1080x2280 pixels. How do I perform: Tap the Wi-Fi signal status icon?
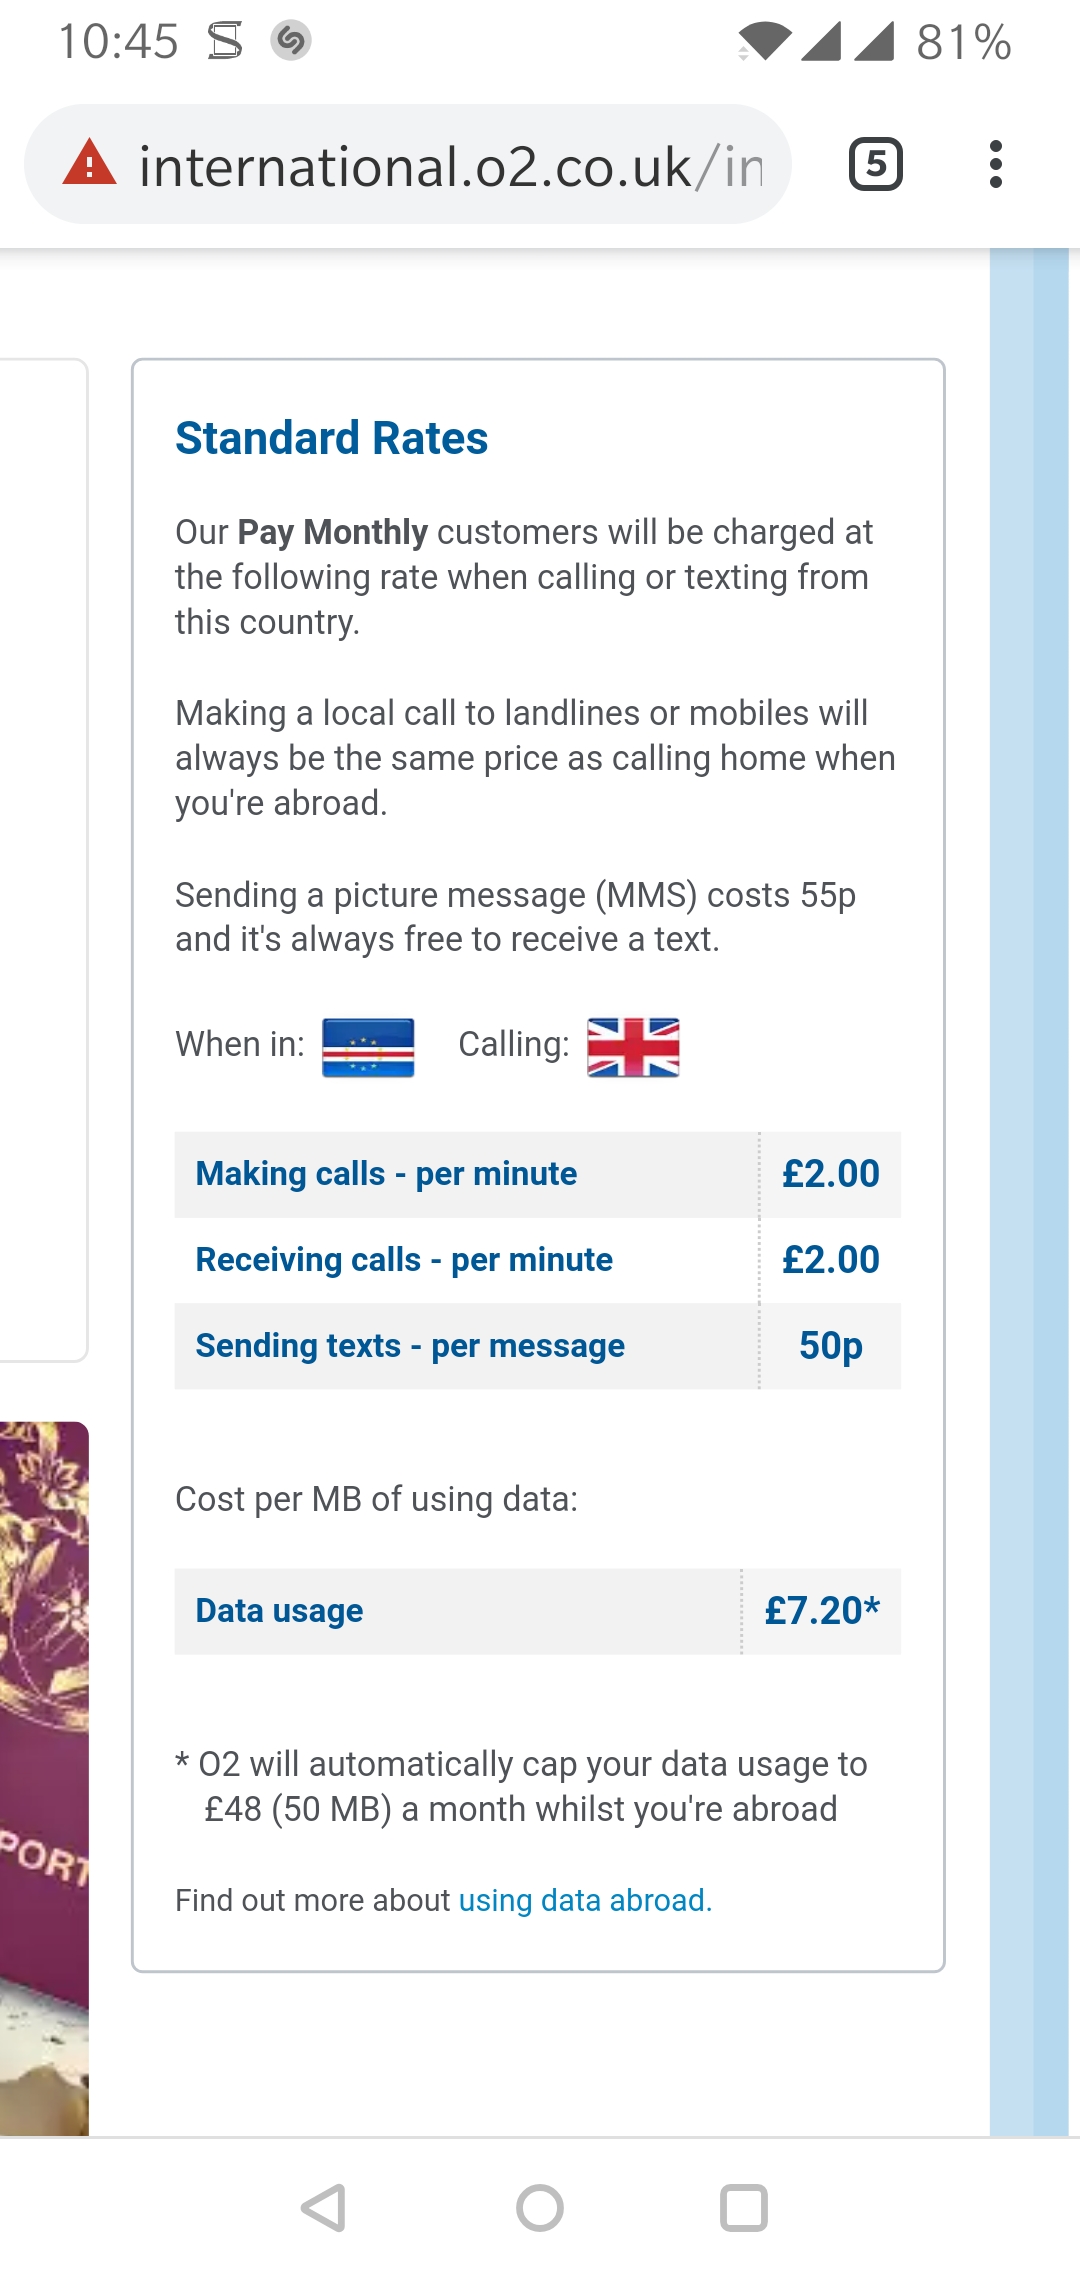pyautogui.click(x=765, y=42)
